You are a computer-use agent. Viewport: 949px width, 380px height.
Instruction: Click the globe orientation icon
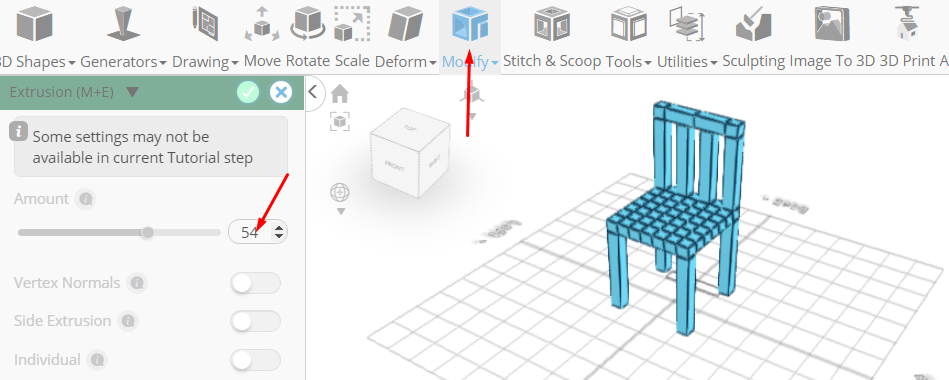340,193
